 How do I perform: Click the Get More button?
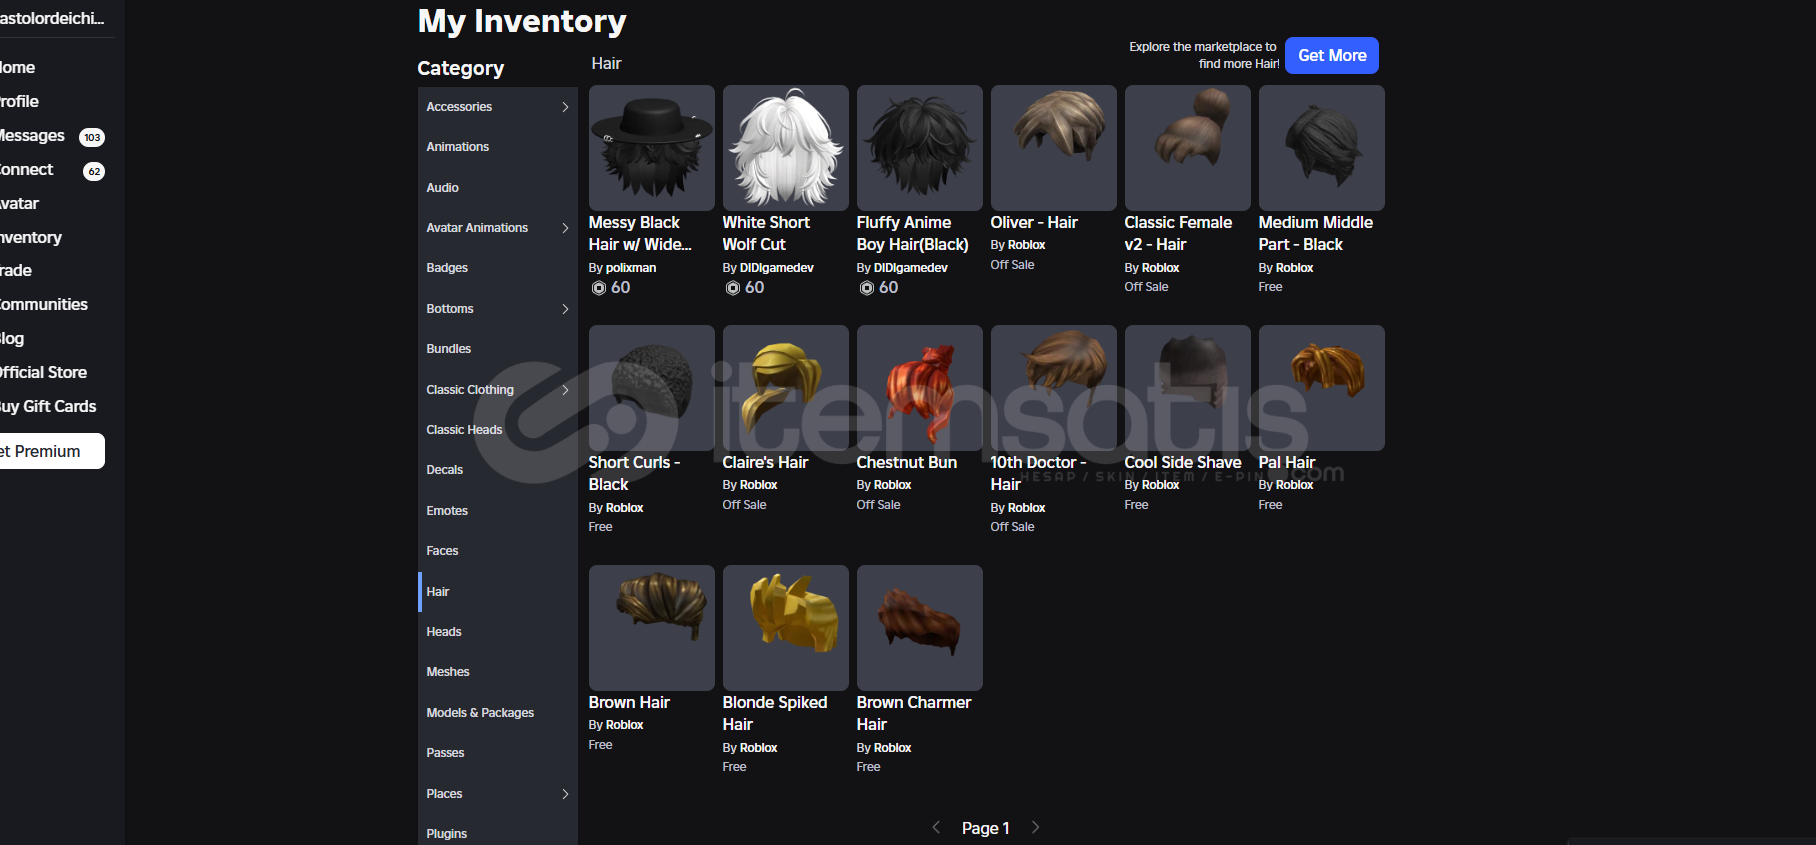coord(1332,56)
